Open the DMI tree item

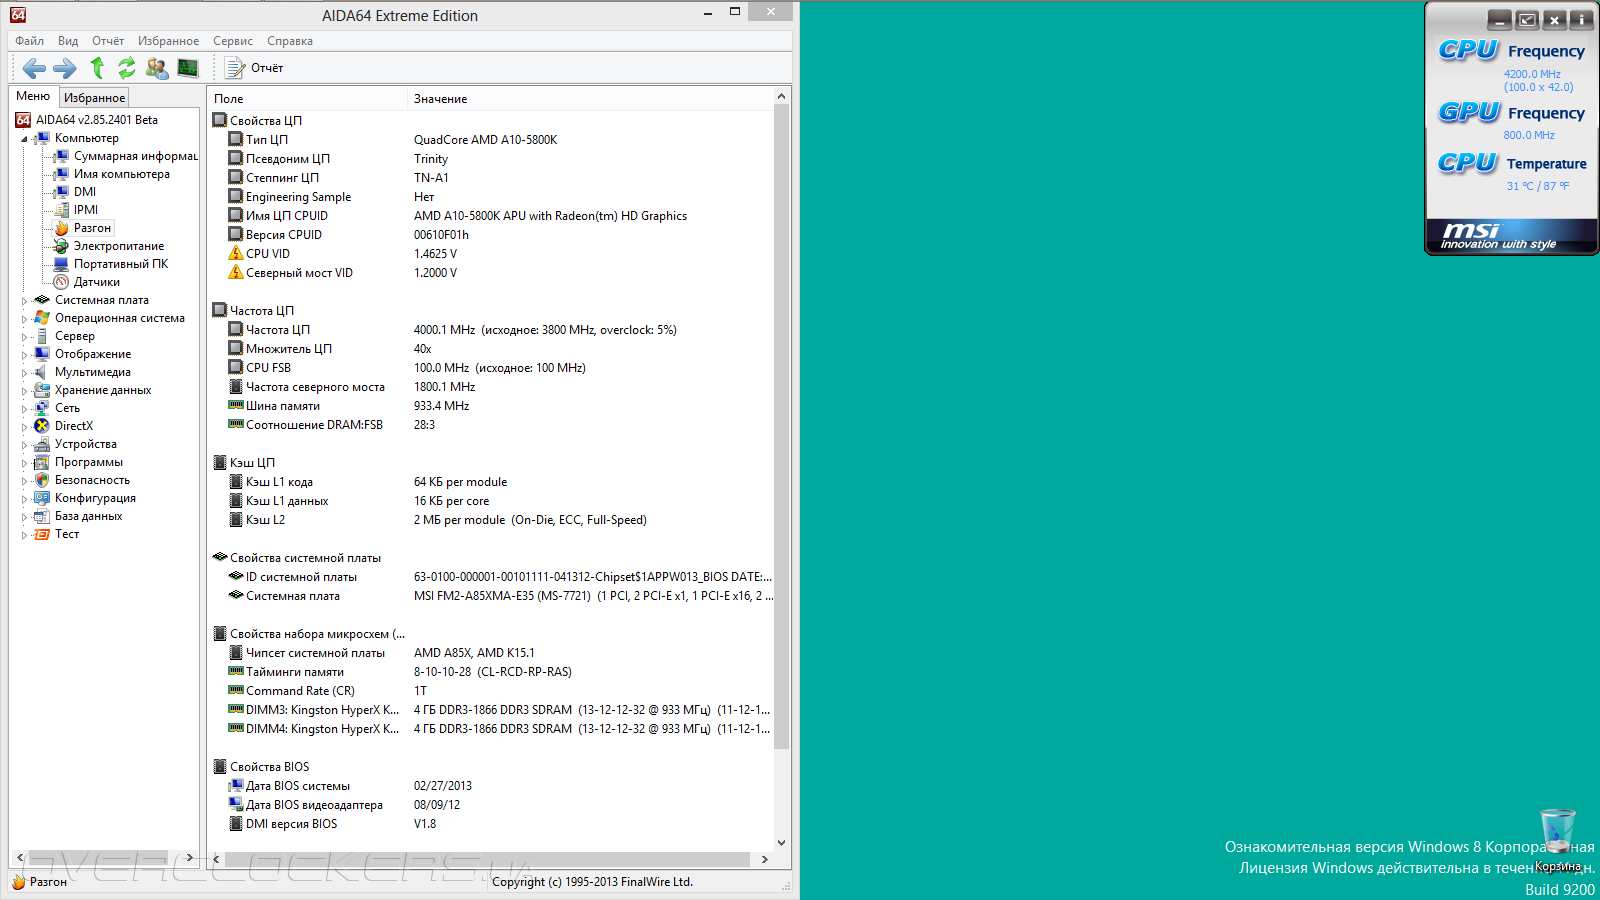click(x=85, y=192)
